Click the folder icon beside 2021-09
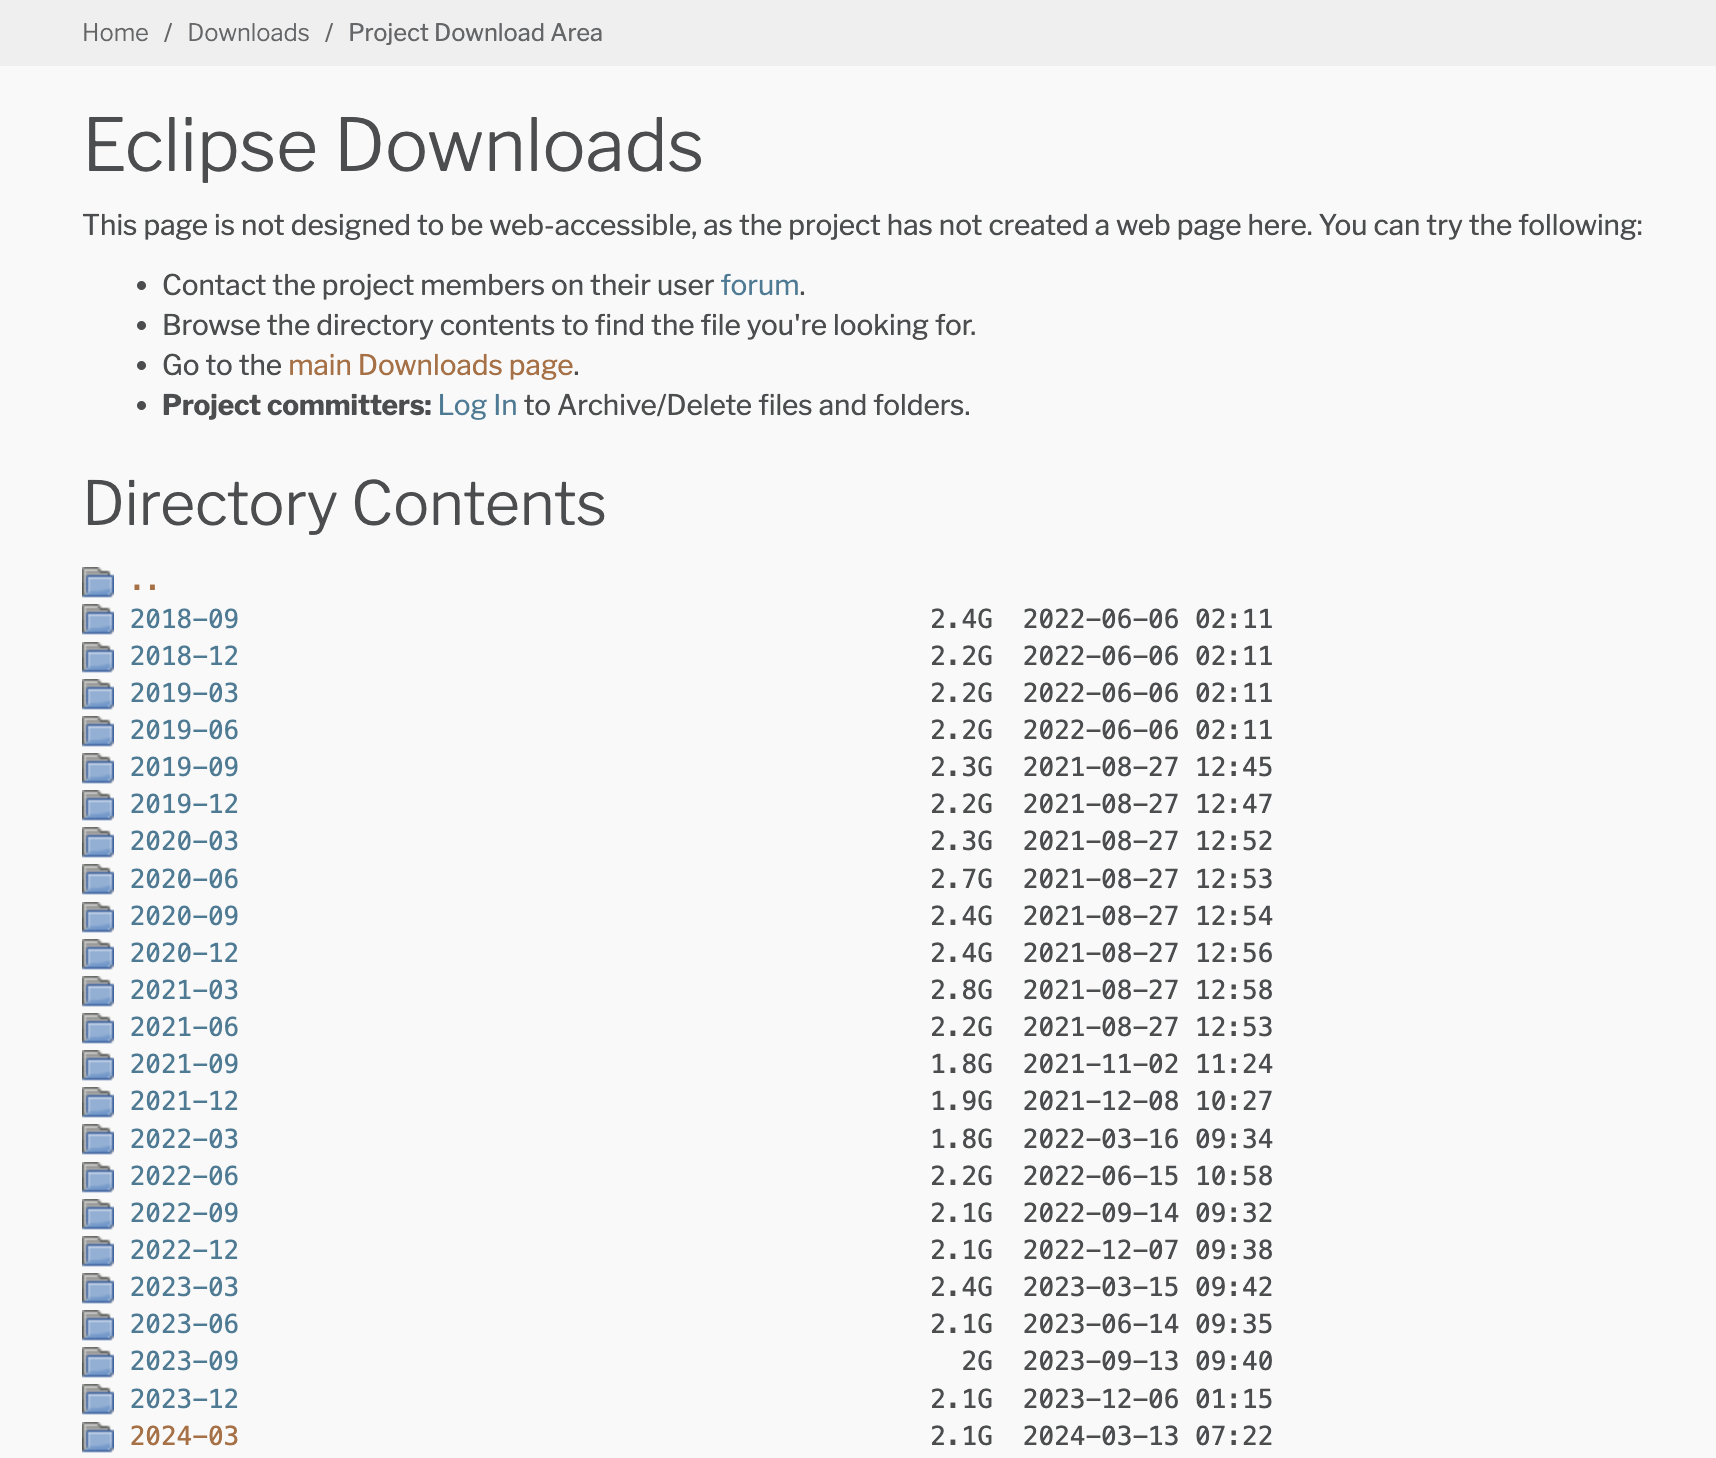1716x1458 pixels. coord(98,1064)
